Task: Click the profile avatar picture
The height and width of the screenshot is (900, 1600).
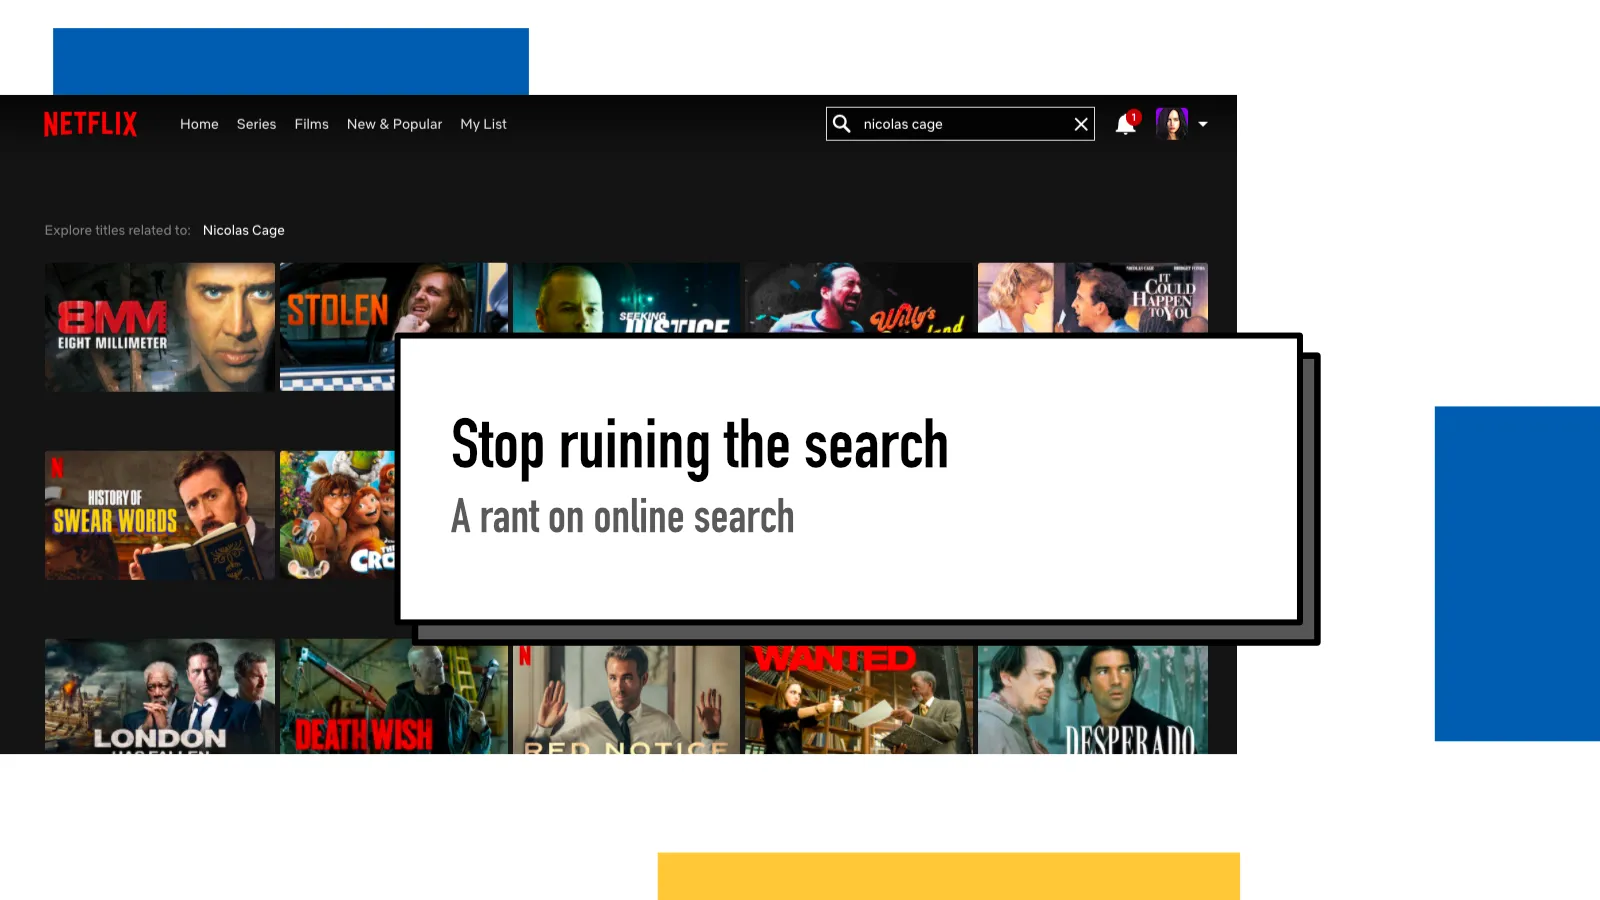Action: click(1171, 124)
